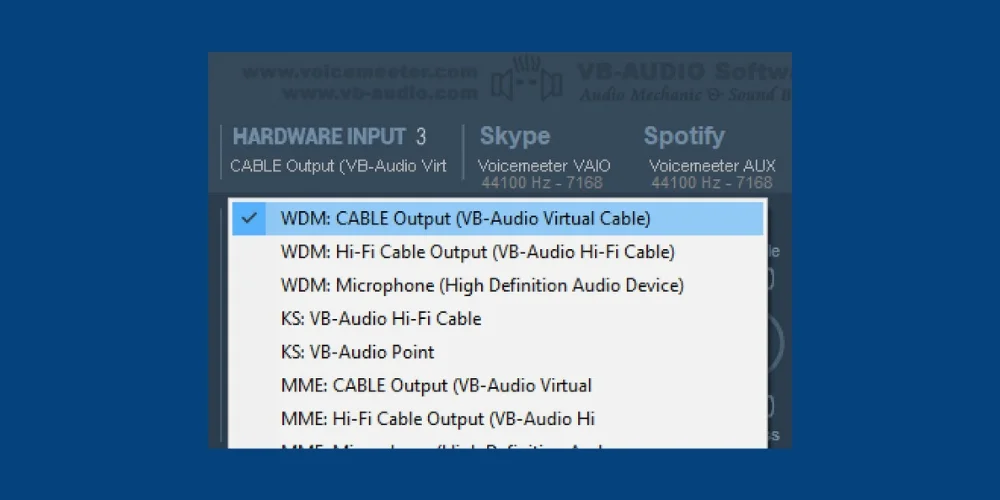
Task: Choose KS: VB-Audio Point entry
Action: pos(357,352)
